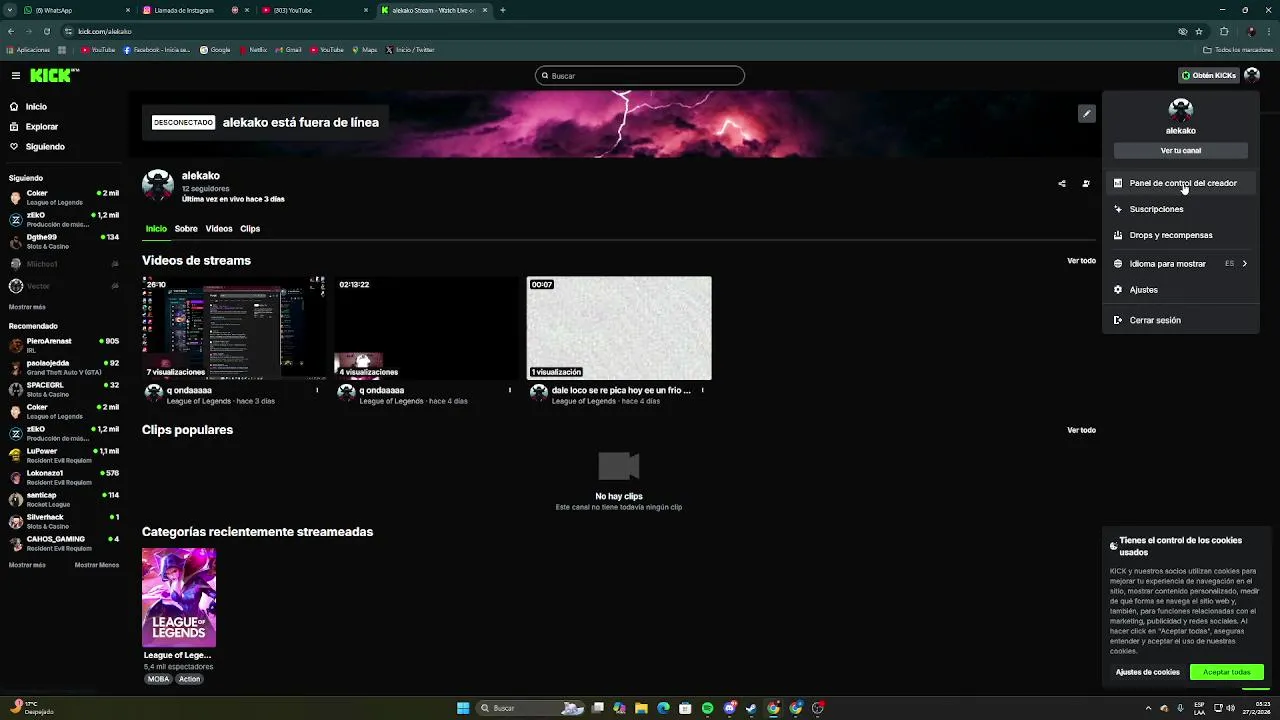Click the Obtén KICKs button
The width and height of the screenshot is (1280, 720).
coord(1208,76)
